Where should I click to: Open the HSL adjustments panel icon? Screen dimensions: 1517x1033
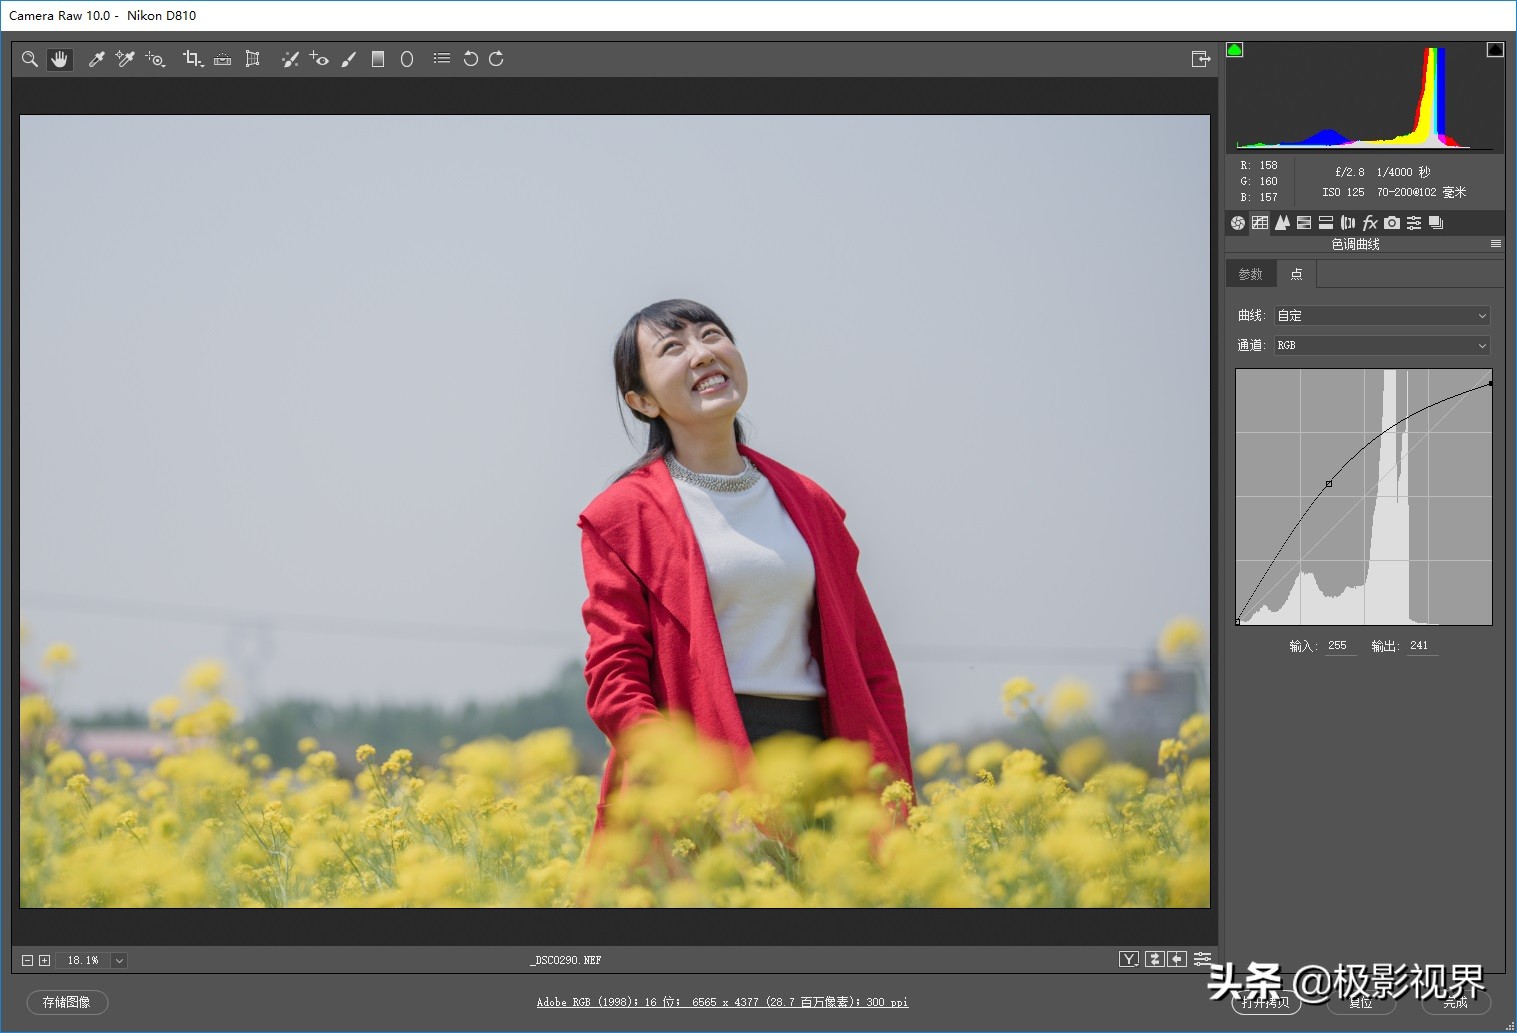click(1304, 223)
